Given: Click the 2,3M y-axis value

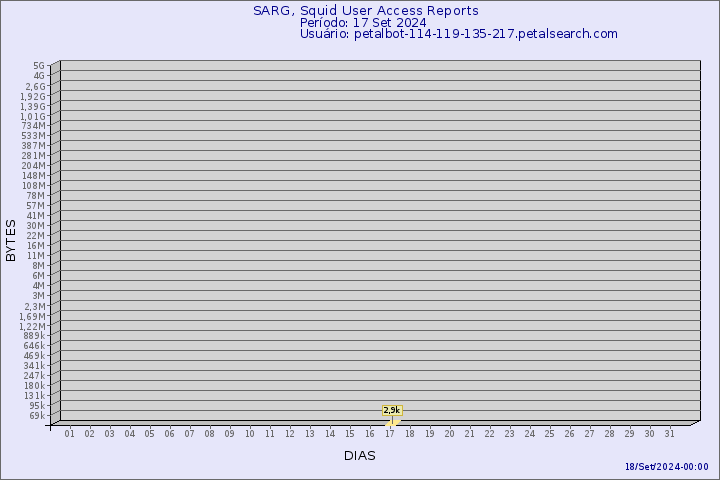Looking at the screenshot, I should click(35, 306).
